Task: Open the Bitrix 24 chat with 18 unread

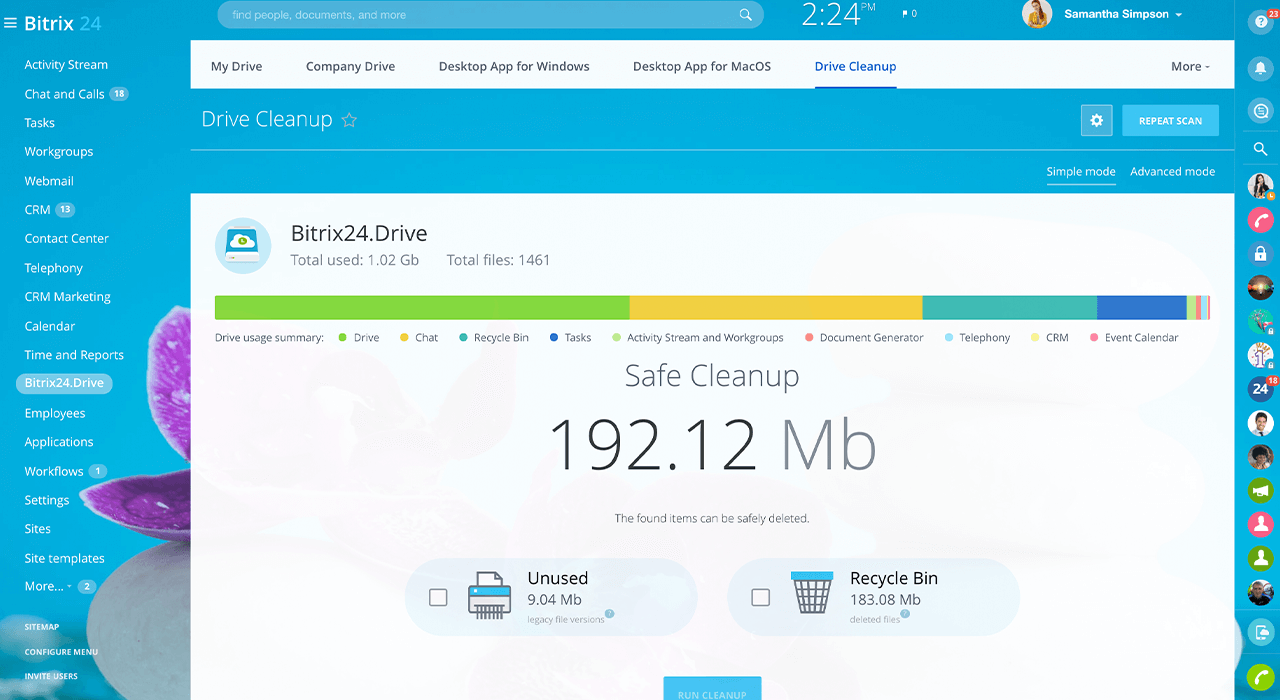Action: [x=1260, y=389]
